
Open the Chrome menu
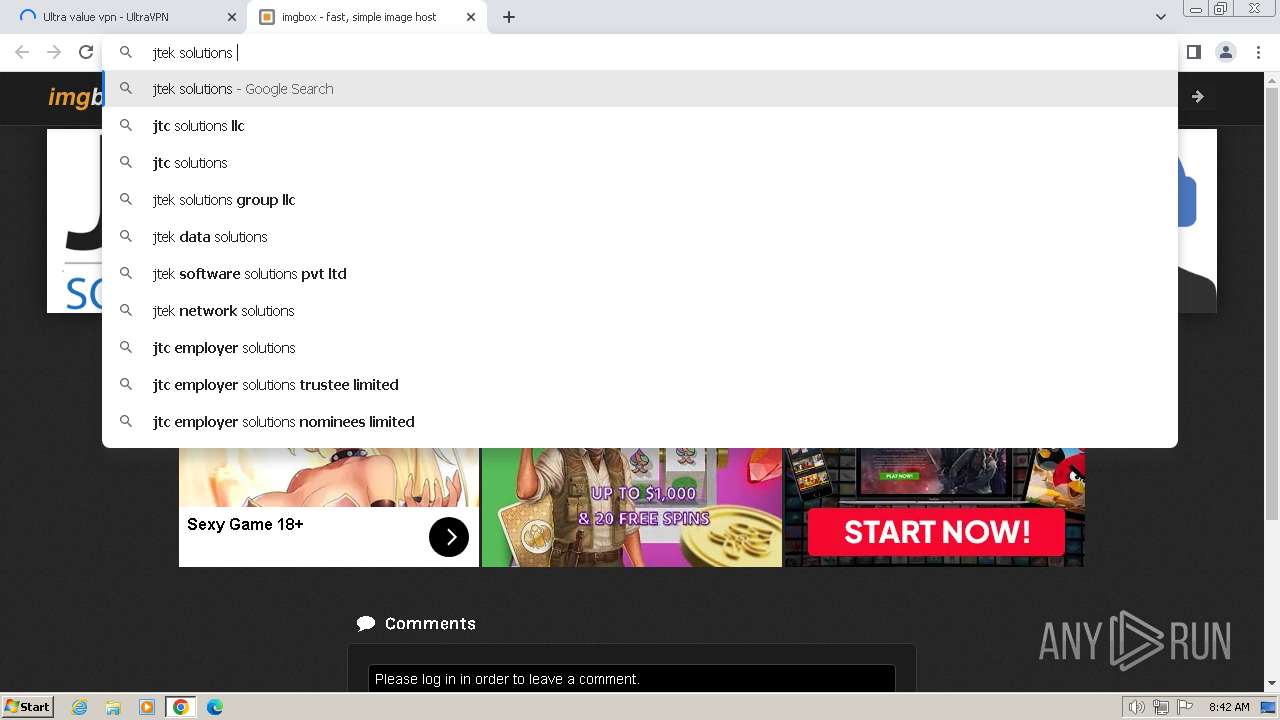[x=1258, y=52]
